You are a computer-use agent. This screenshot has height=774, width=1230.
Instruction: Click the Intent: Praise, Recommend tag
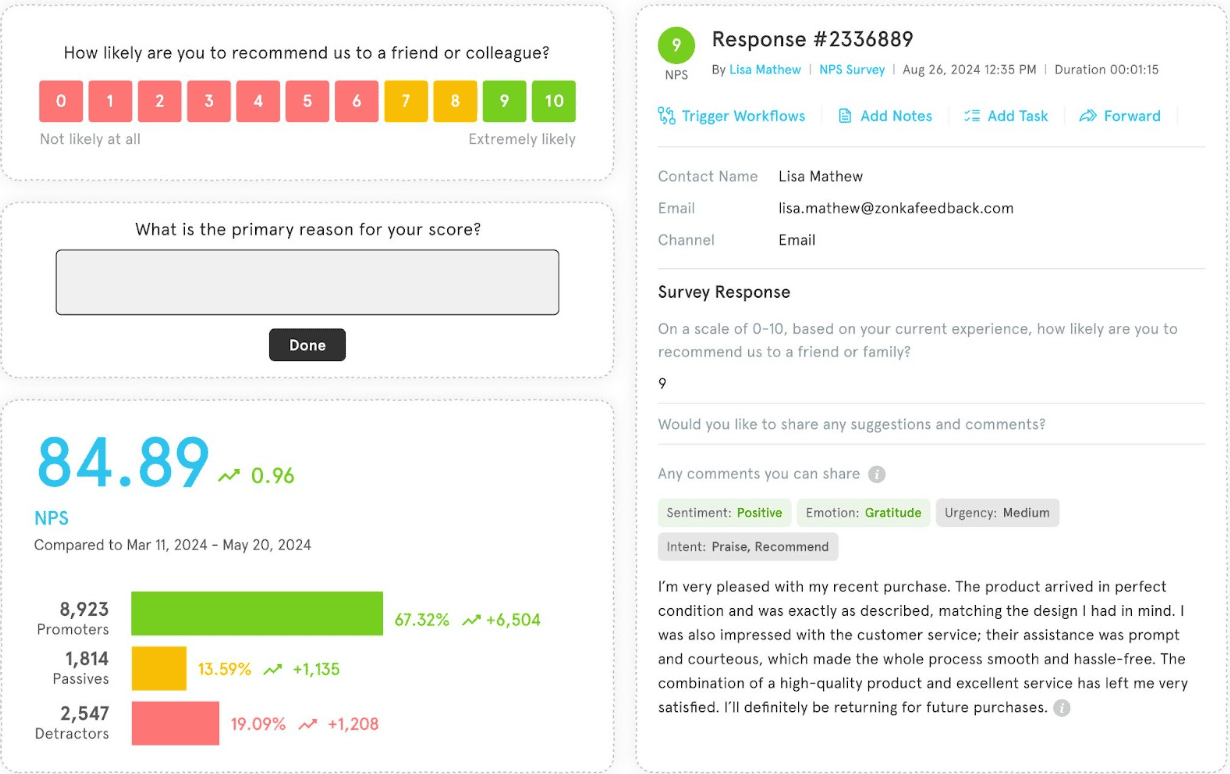point(748,547)
